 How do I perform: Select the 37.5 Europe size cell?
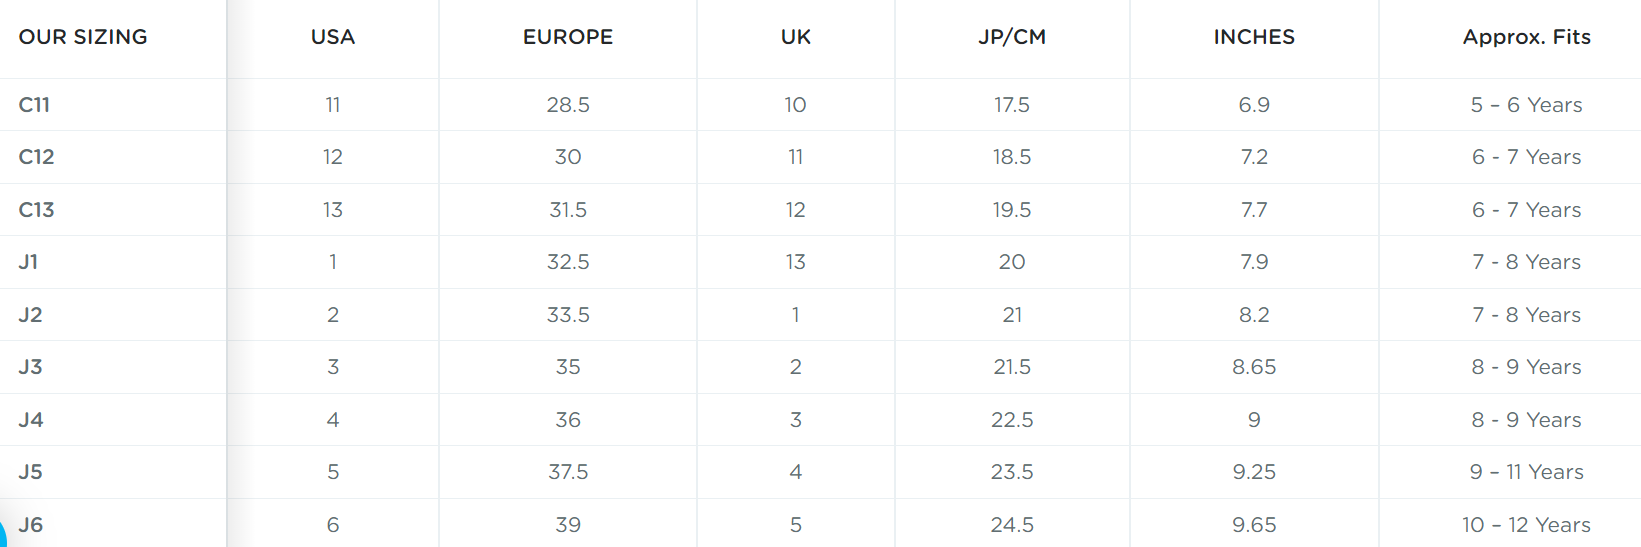pyautogui.click(x=568, y=472)
